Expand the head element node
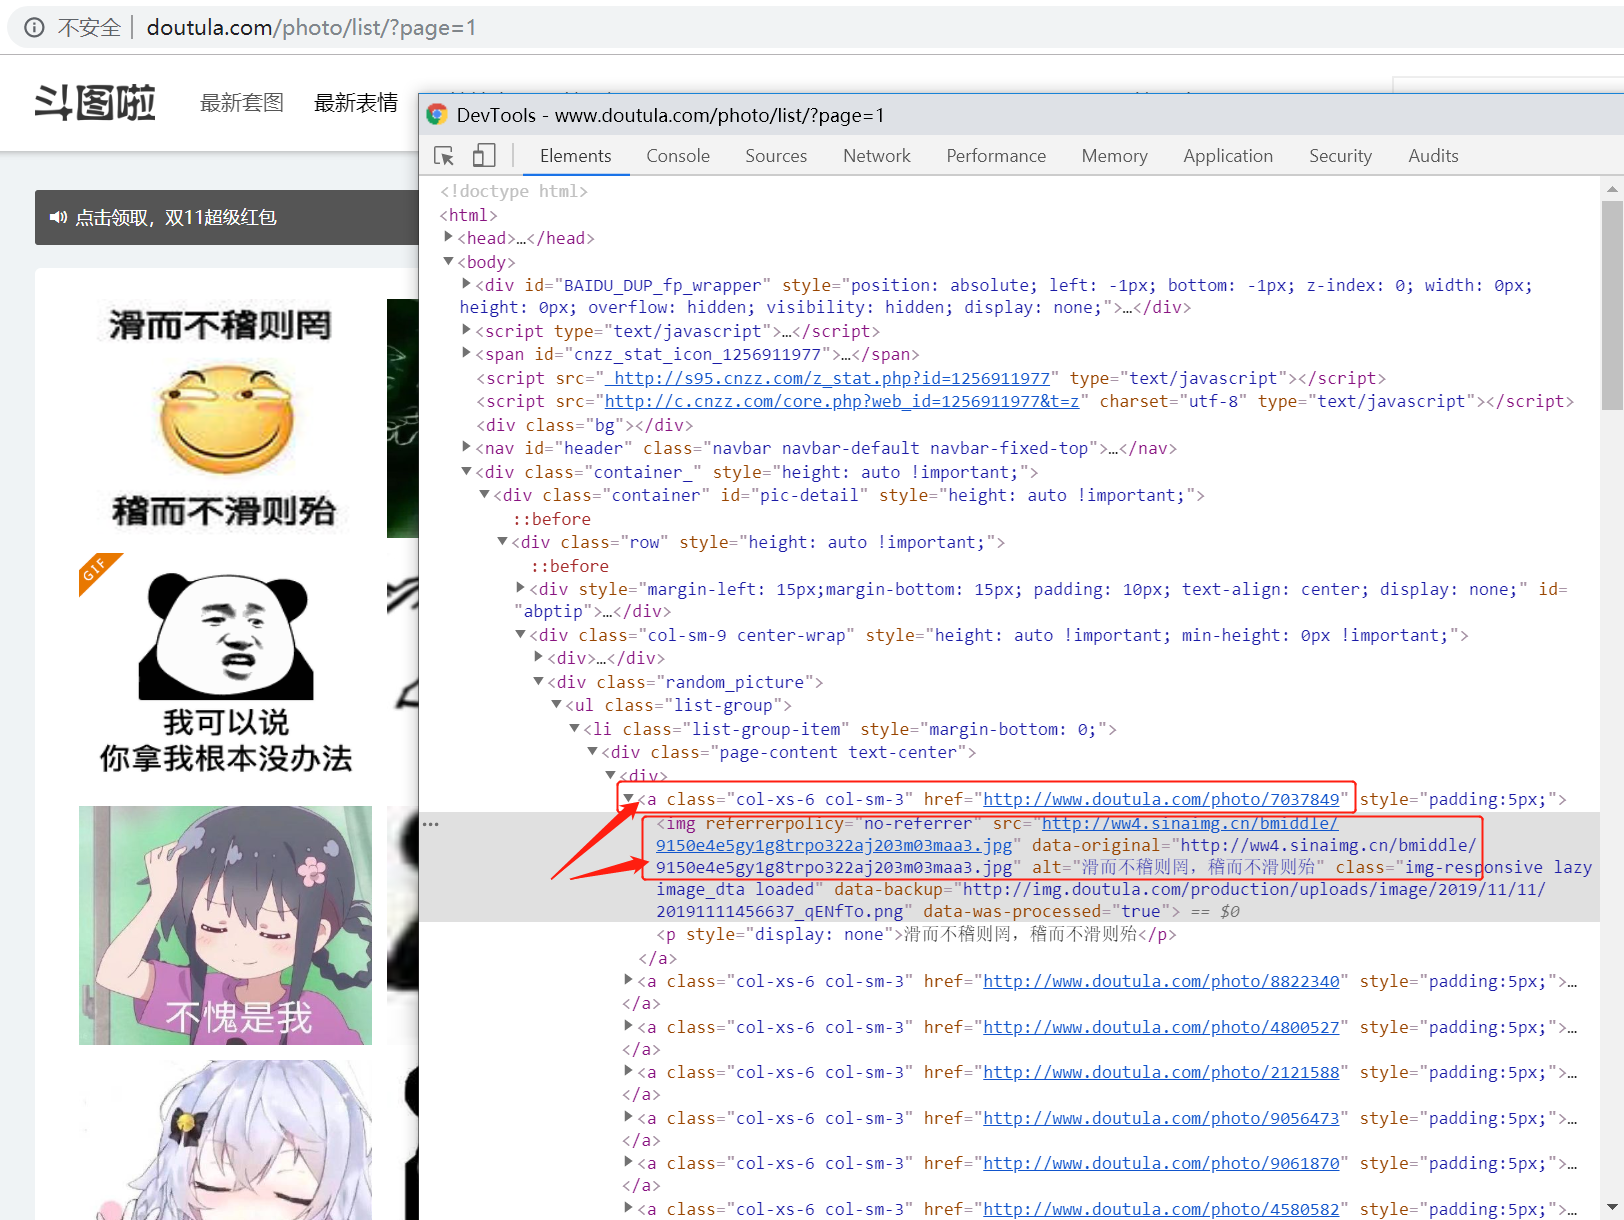 449,237
